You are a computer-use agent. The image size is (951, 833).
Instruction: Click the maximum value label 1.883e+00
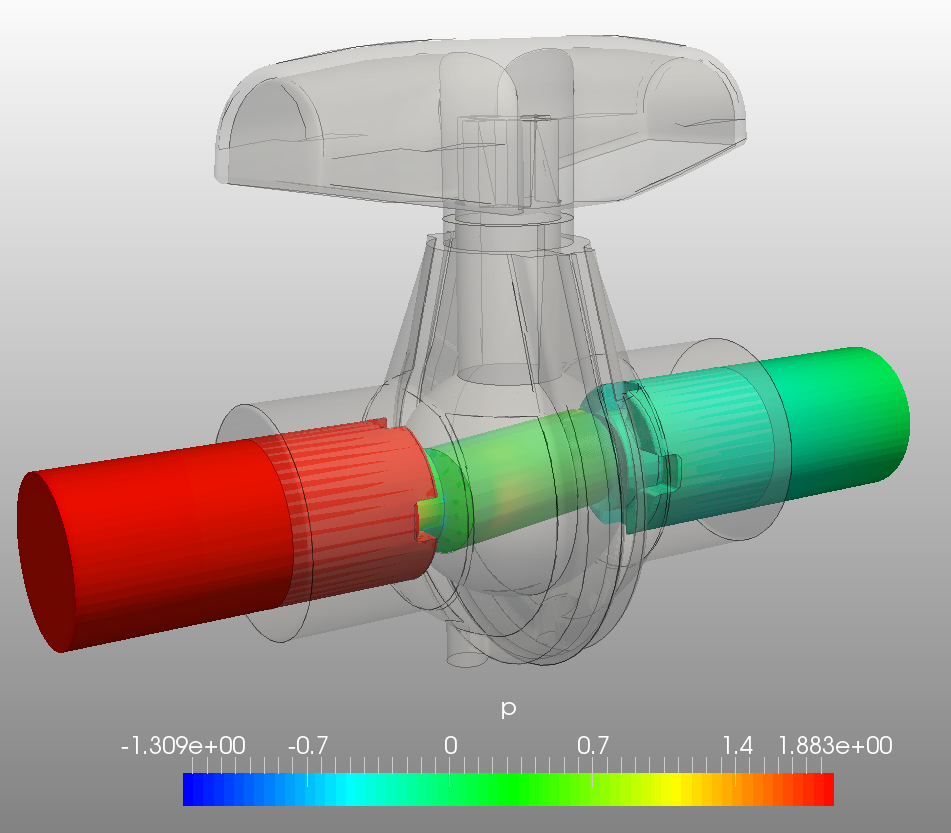(835, 746)
